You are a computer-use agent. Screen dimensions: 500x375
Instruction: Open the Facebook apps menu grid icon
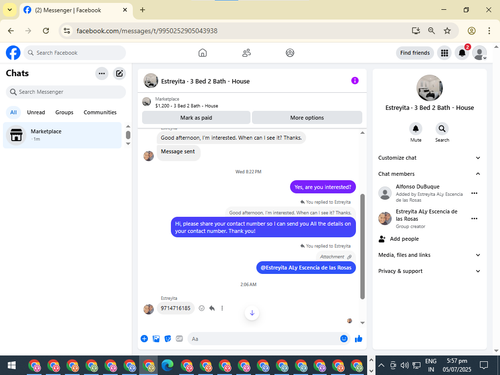click(x=444, y=53)
